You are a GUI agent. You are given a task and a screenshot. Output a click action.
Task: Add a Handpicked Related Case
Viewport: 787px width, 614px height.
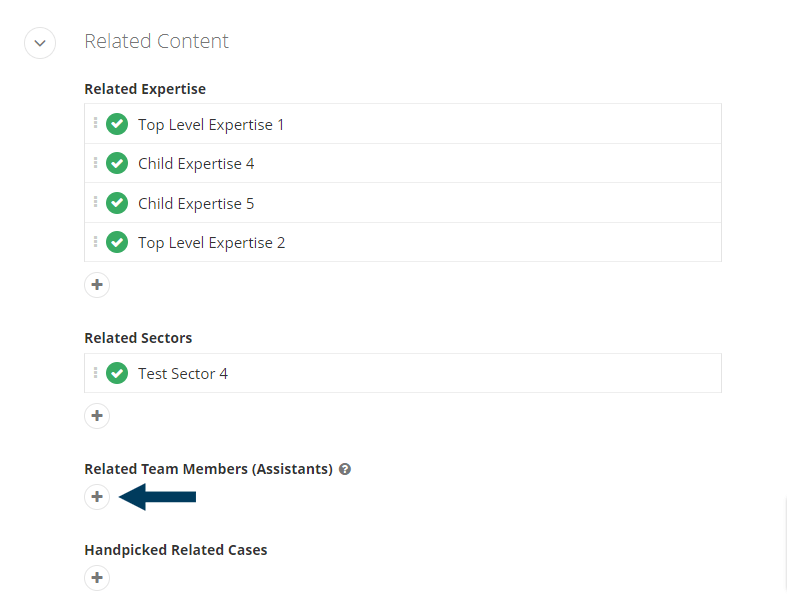pyautogui.click(x=97, y=577)
